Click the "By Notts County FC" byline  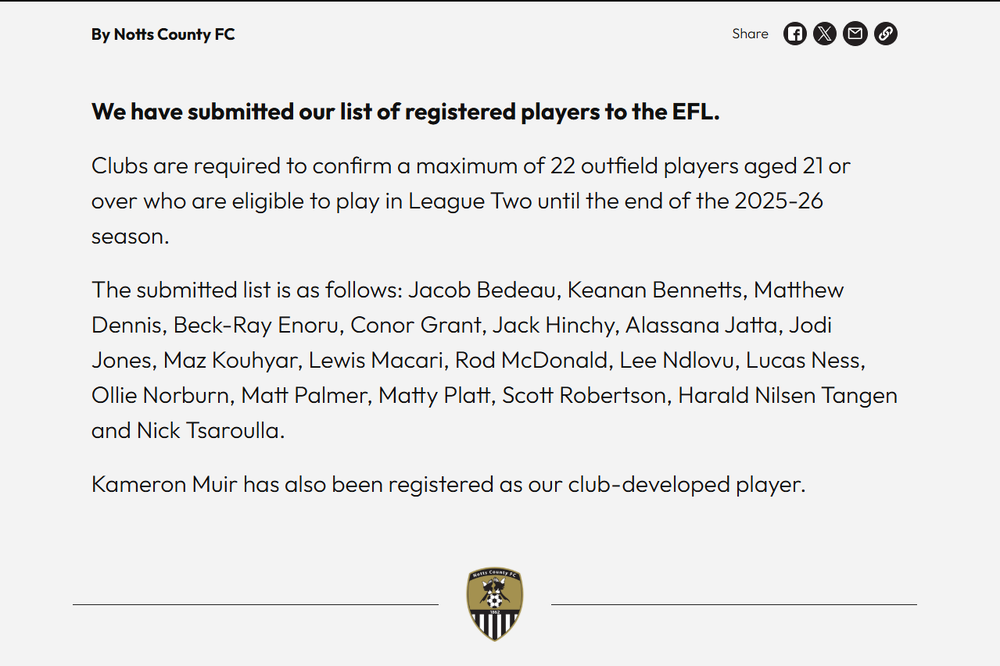[163, 34]
